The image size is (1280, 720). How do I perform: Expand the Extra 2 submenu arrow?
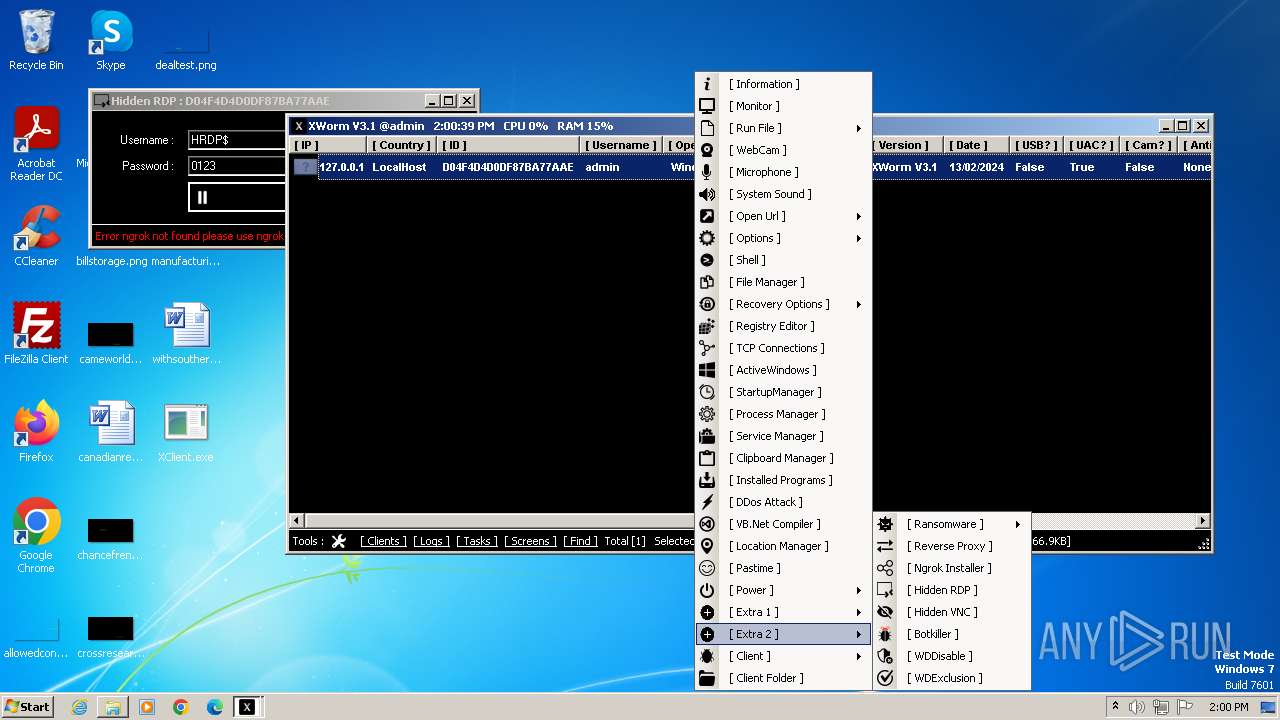(x=859, y=634)
